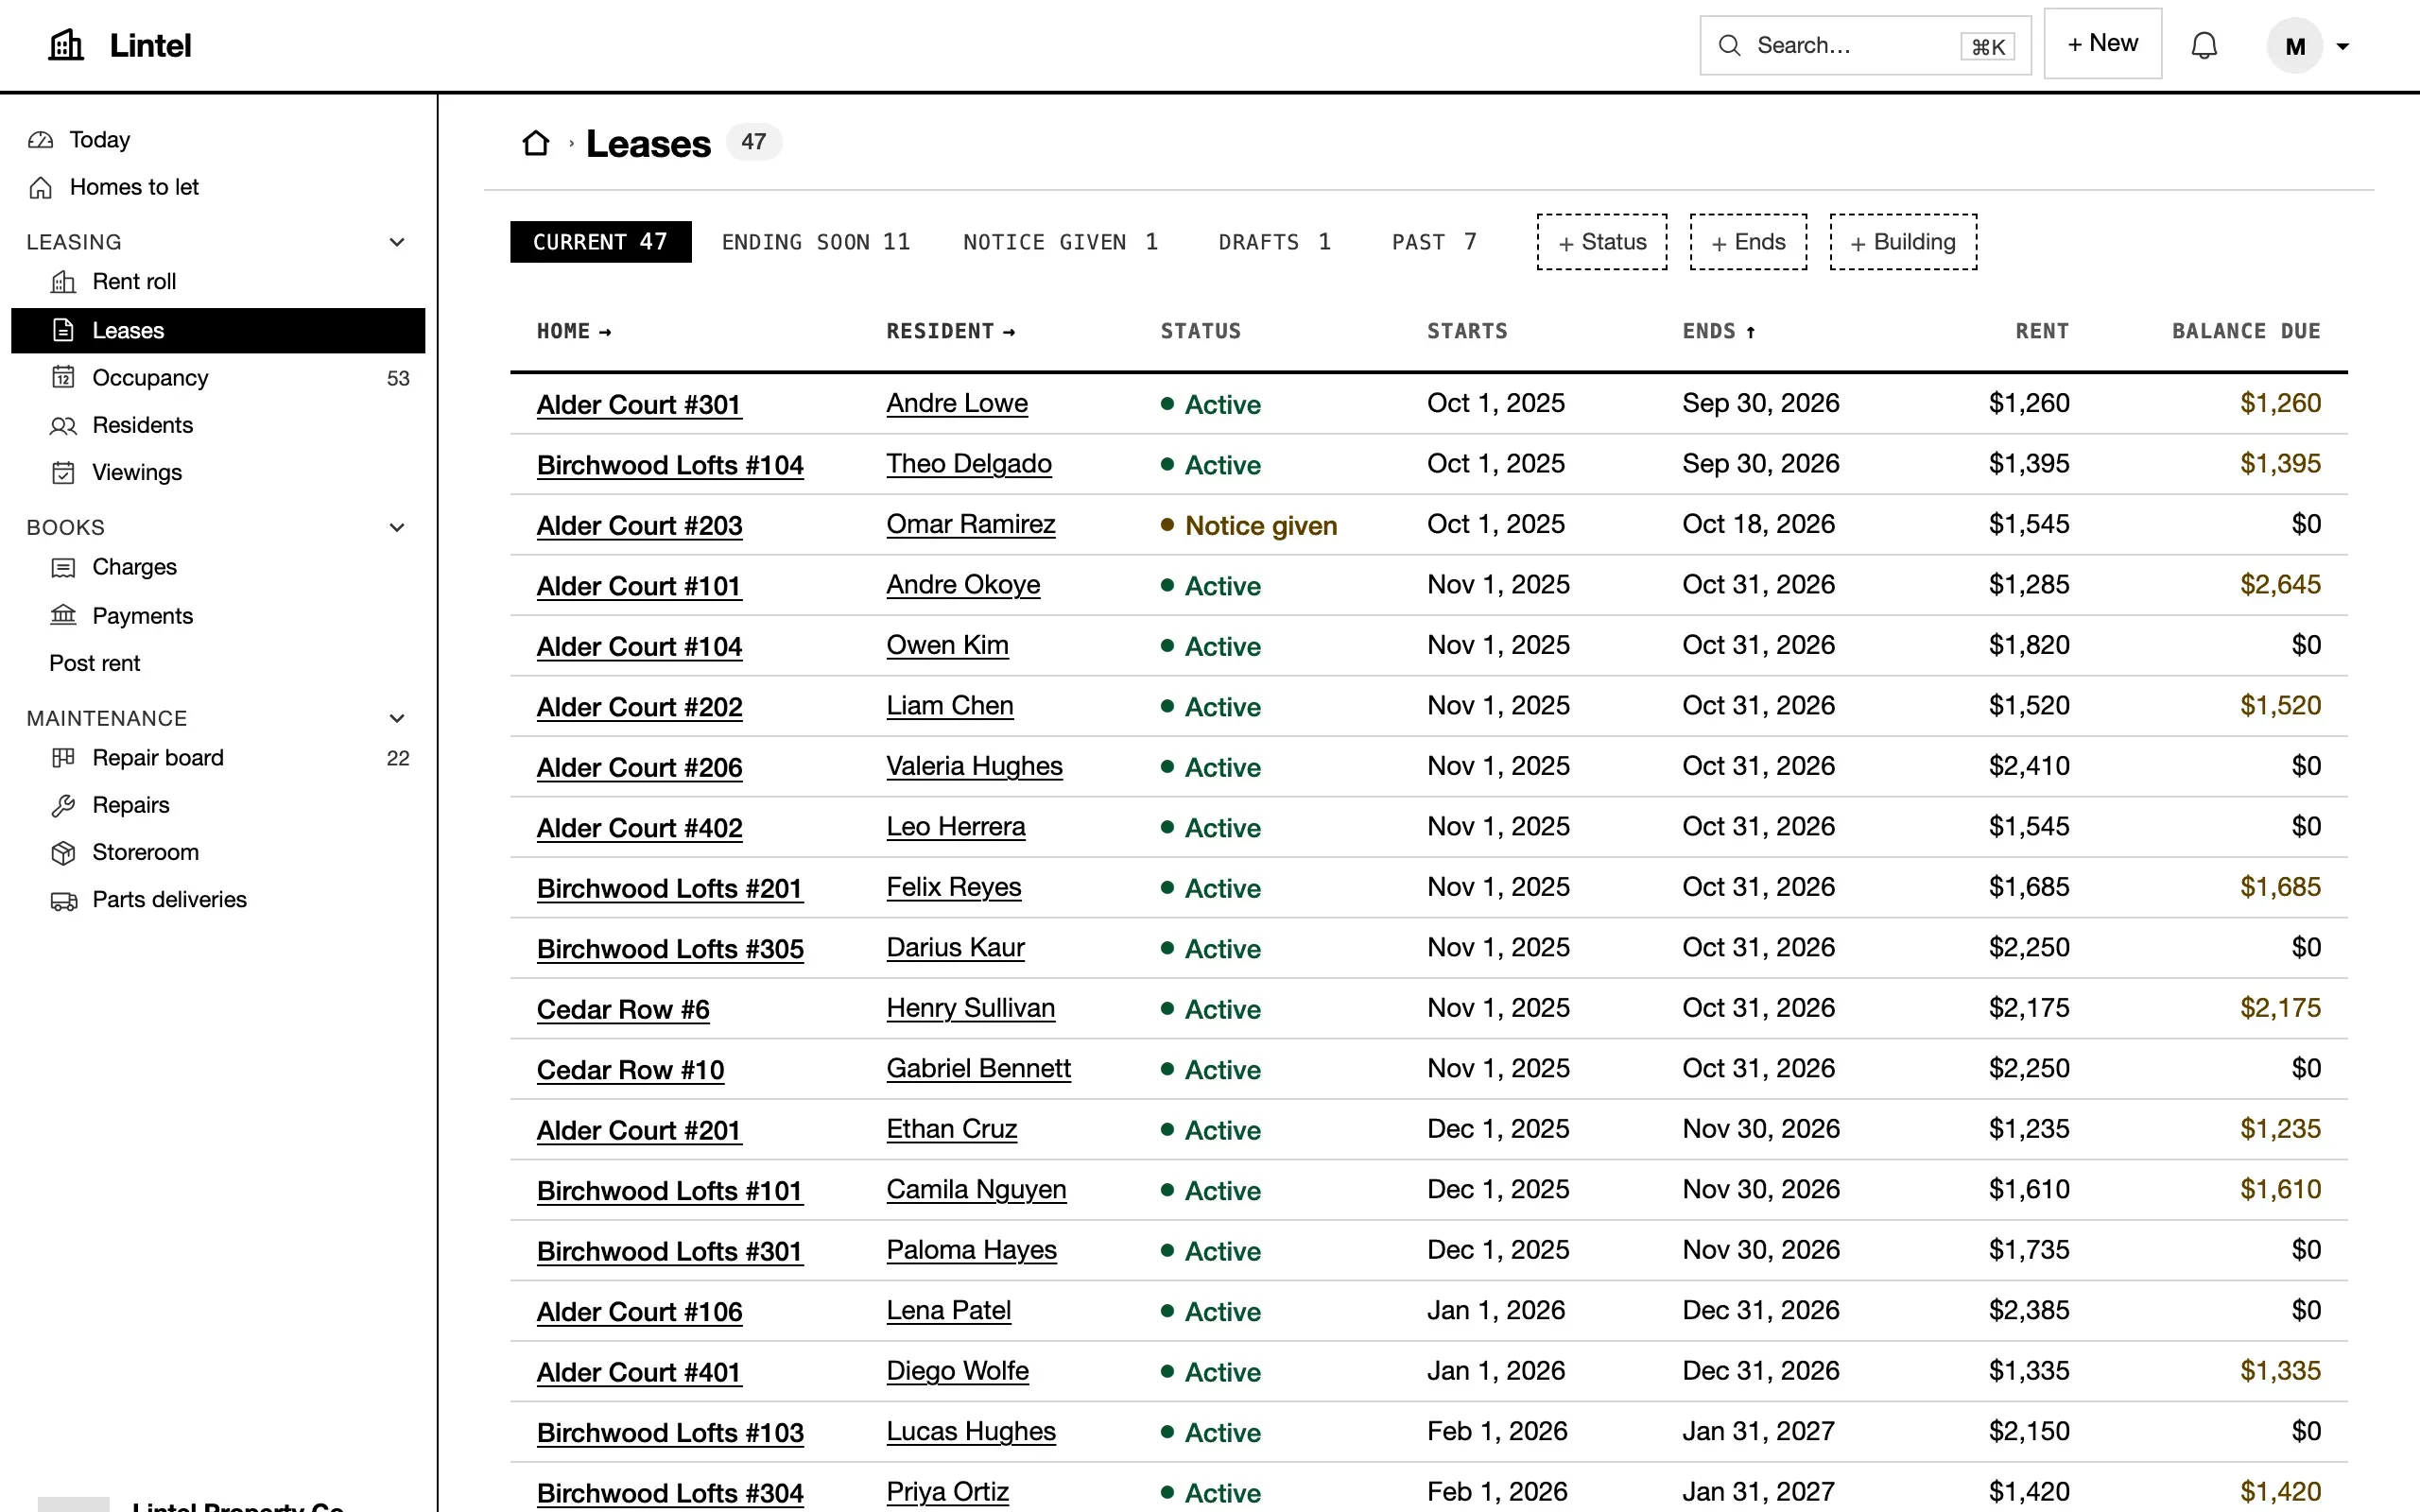This screenshot has height=1512, width=2420.
Task: Open the Past leases tab
Action: coord(1434,242)
